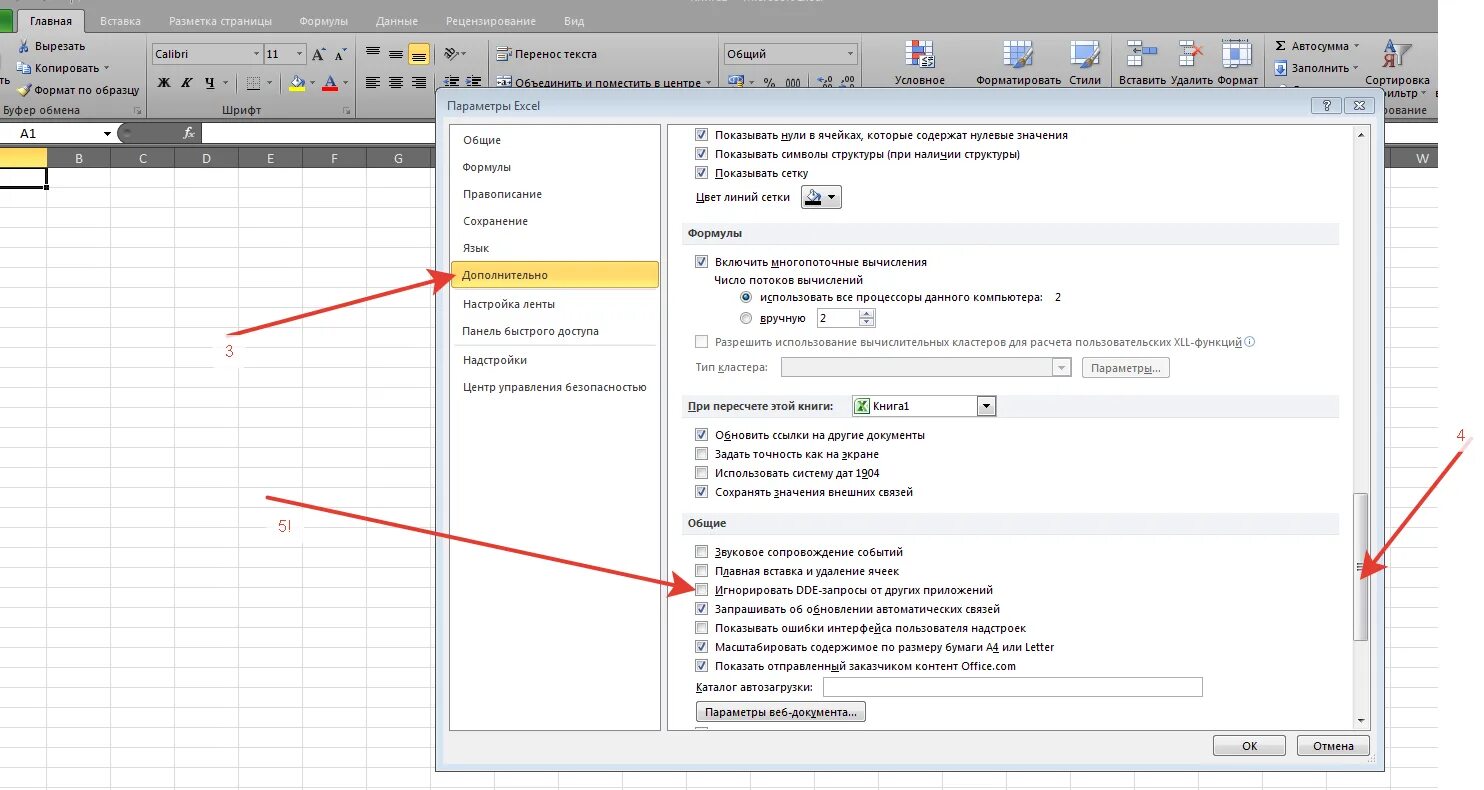
Task: Click the Copy (Копировать) icon
Action: tap(23, 68)
